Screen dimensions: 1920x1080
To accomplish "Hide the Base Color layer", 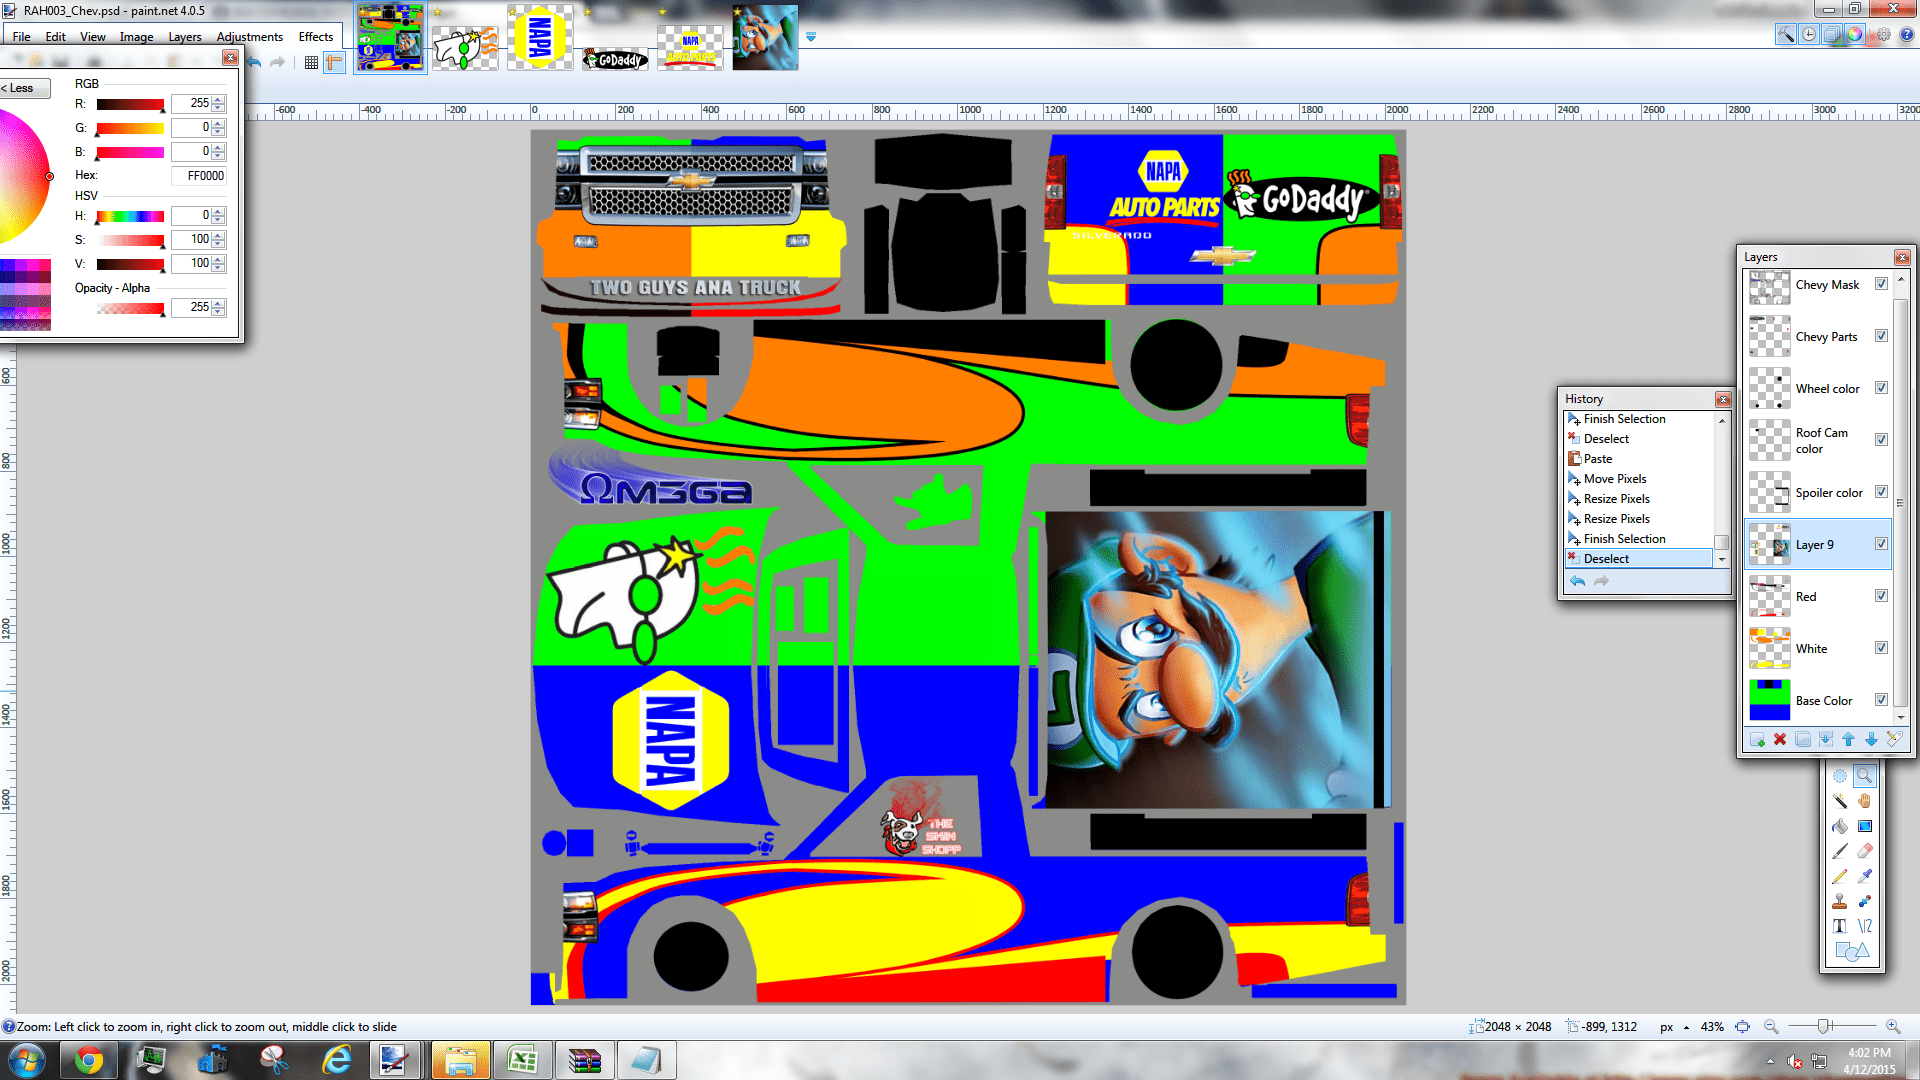I will tap(1881, 700).
